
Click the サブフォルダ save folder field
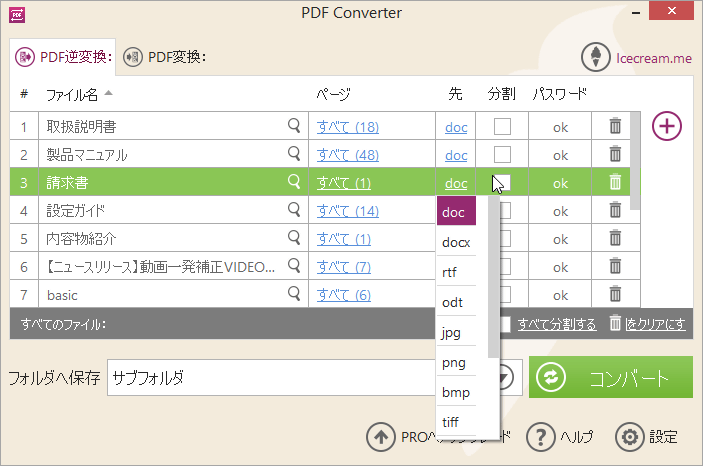tap(270, 379)
